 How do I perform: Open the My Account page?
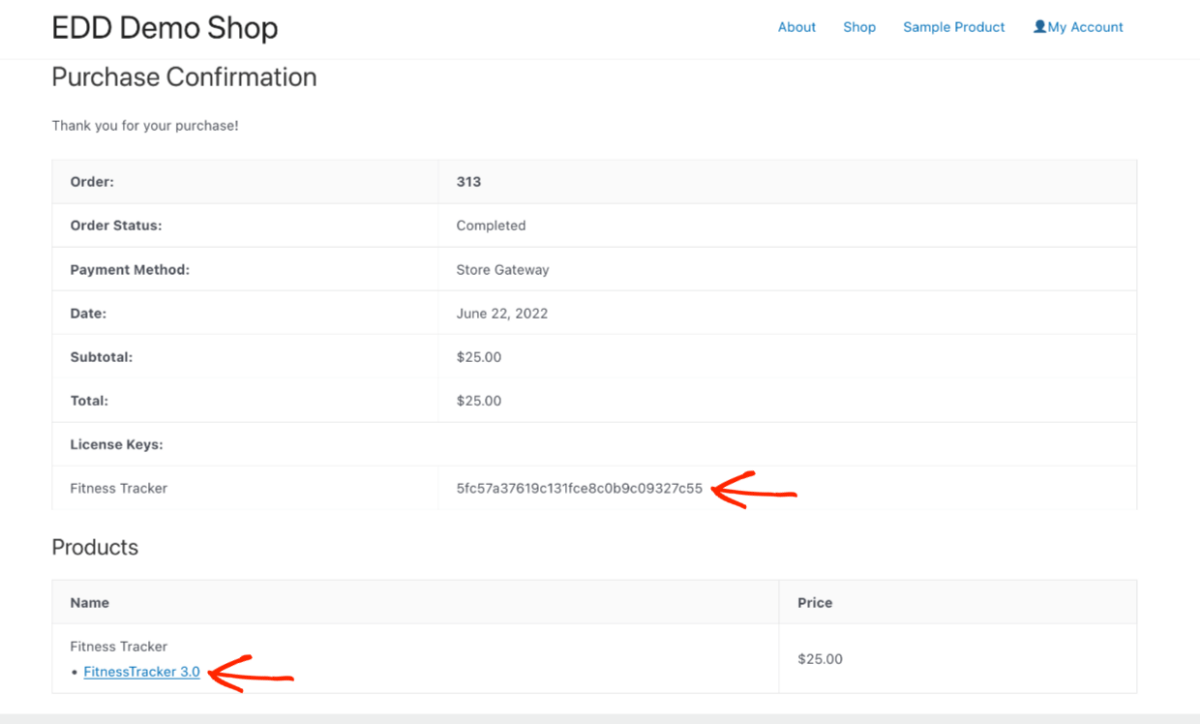point(1085,27)
